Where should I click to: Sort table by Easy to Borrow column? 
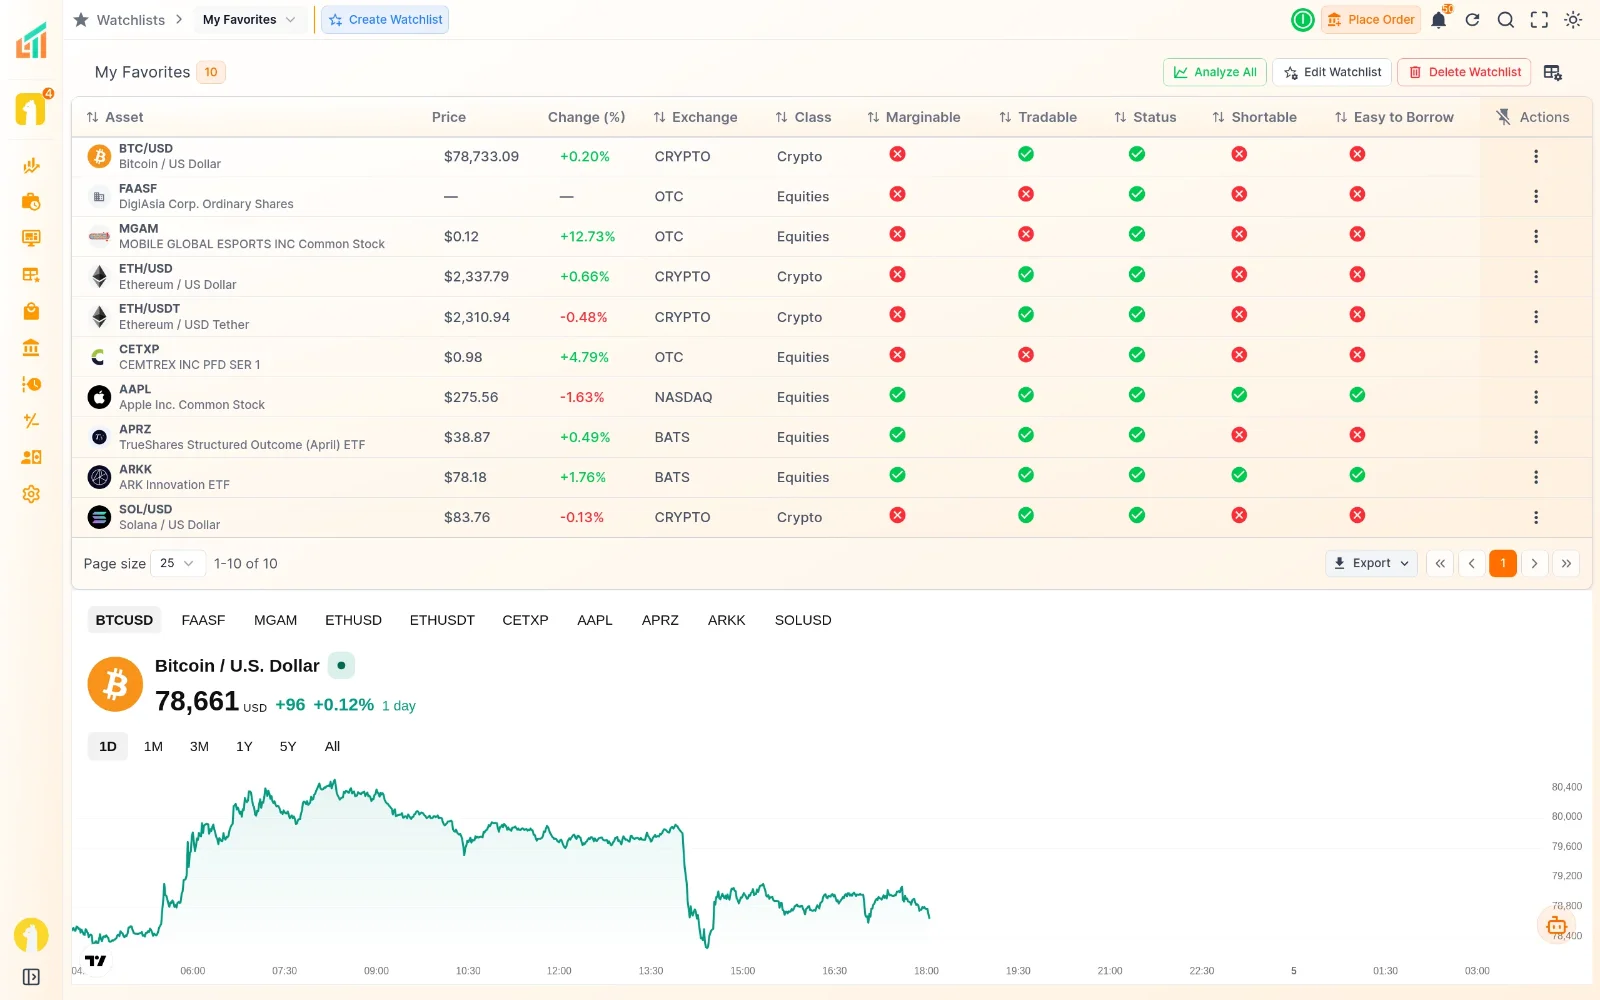tap(1394, 117)
